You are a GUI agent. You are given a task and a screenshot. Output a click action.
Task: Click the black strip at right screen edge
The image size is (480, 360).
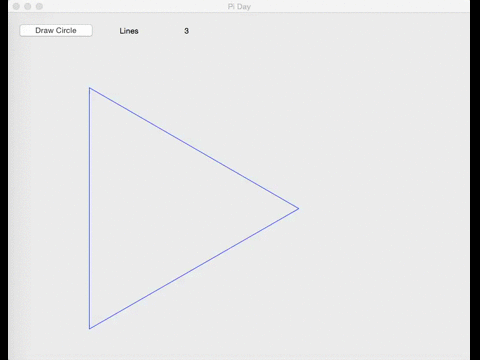click(475, 180)
